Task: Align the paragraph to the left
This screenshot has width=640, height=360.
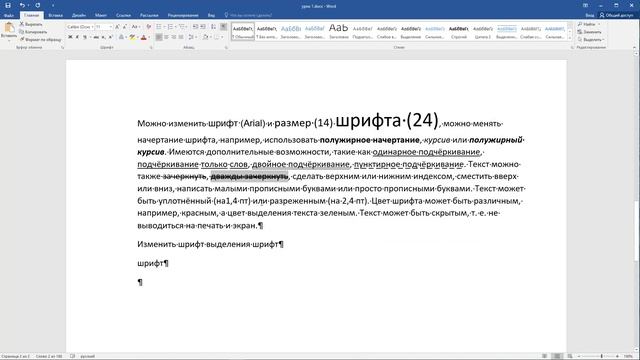Action: click(x=159, y=37)
